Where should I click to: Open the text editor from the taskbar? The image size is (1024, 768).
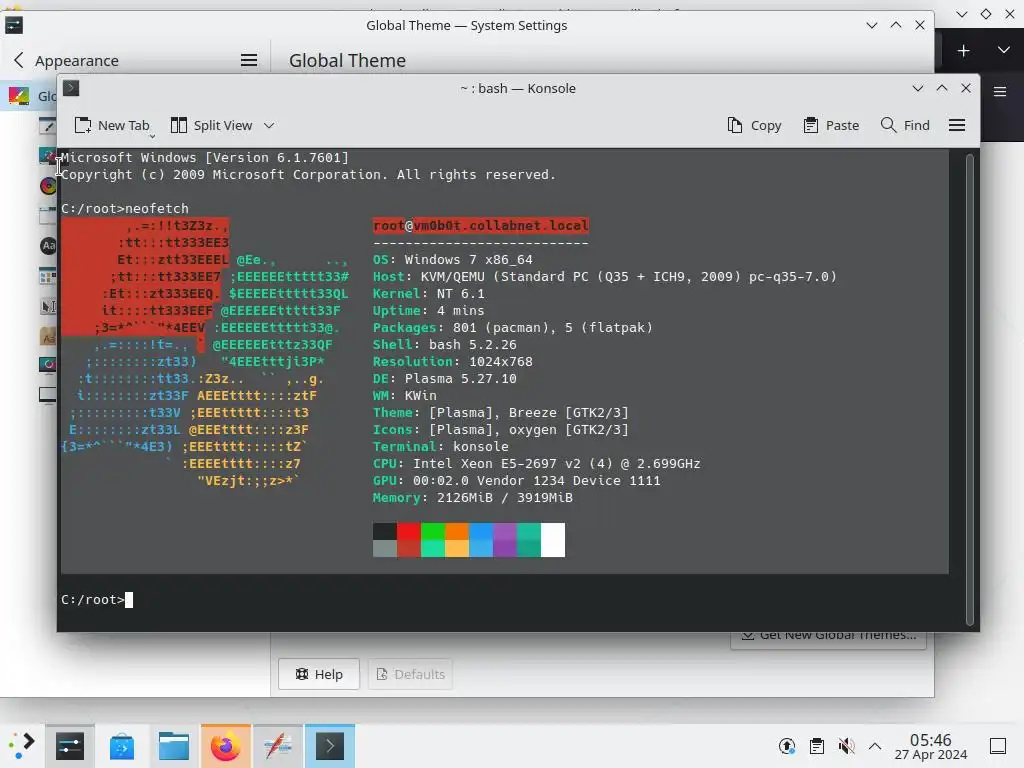(x=278, y=746)
